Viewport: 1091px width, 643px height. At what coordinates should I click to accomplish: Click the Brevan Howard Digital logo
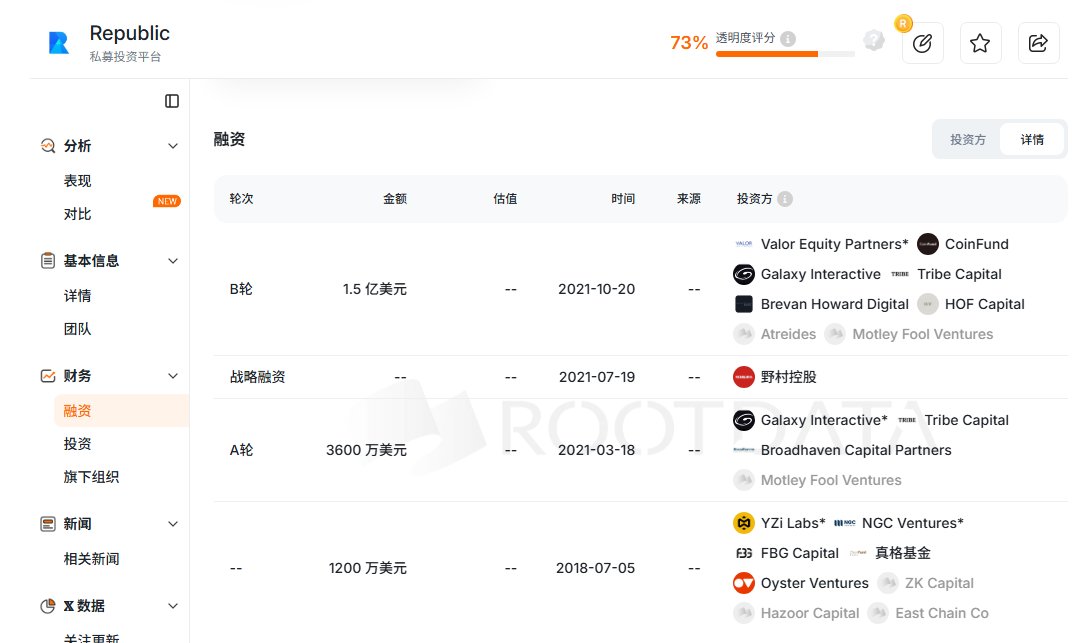tap(744, 304)
